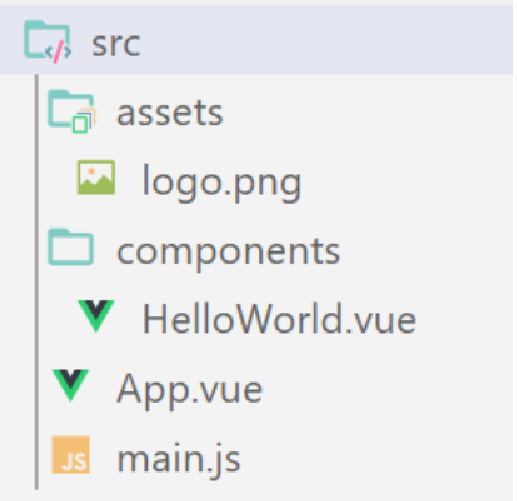Click empty space right of components row
This screenshot has width=517, height=501.
[x=427, y=251]
